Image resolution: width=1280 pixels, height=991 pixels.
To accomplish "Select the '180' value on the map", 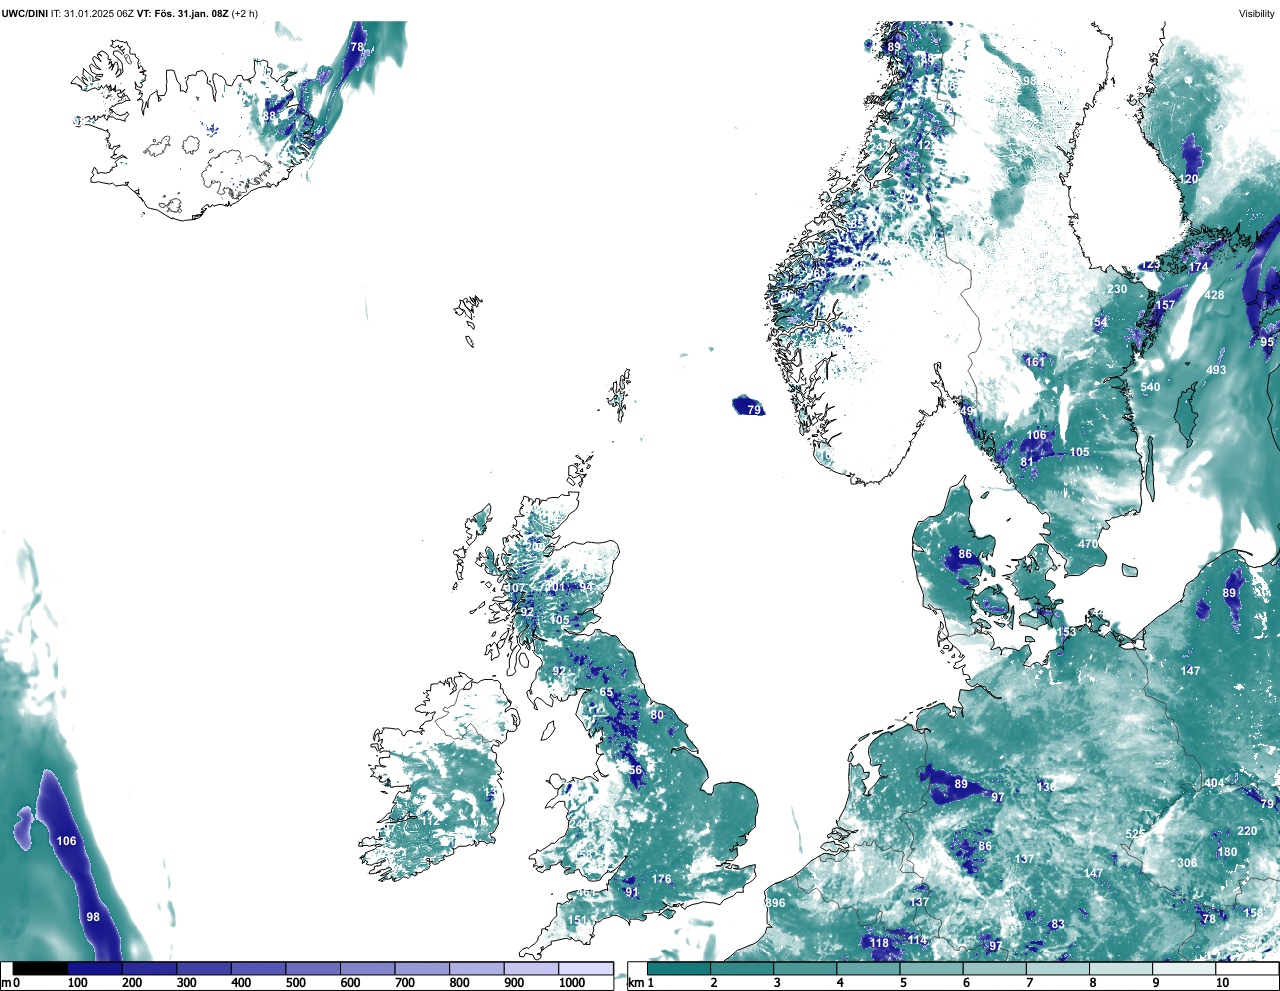I will pyautogui.click(x=1227, y=852).
